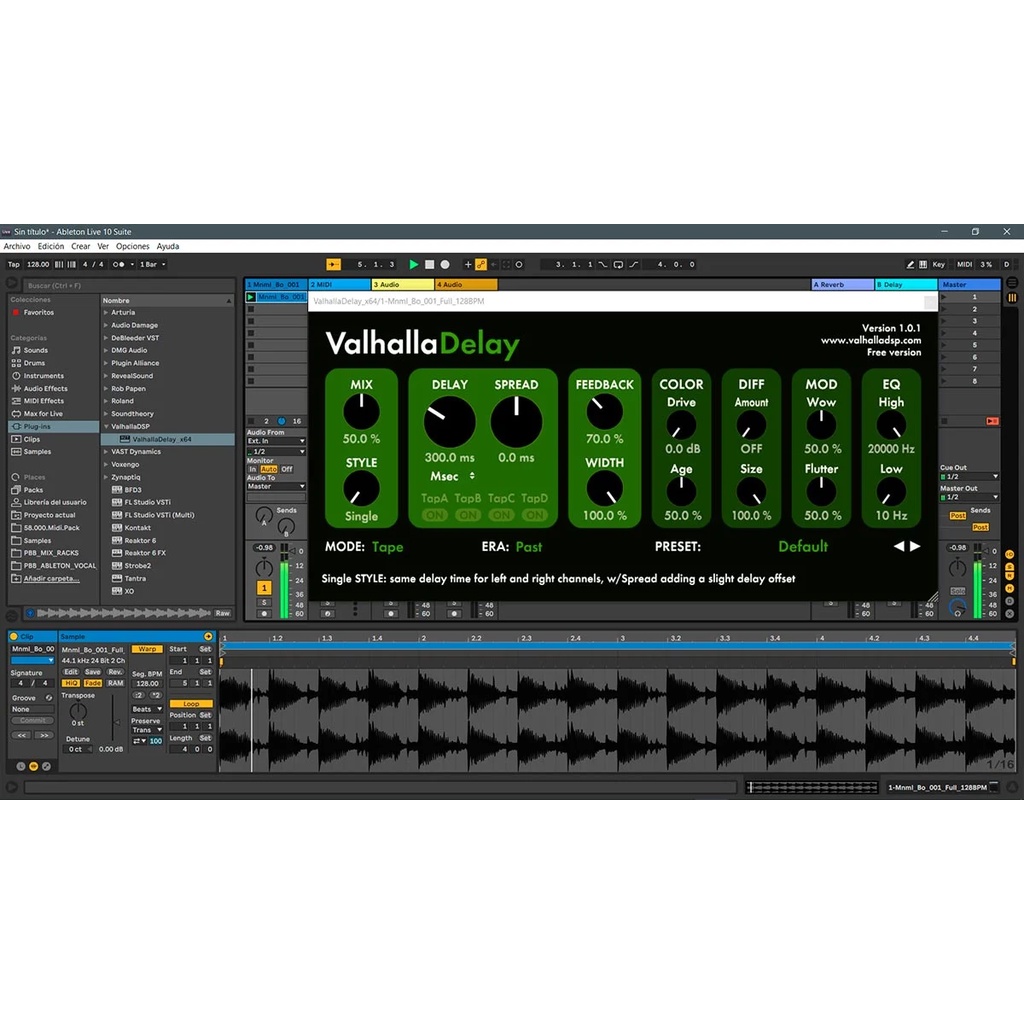
Task: Toggle track 1 activator button
Action: (x=264, y=588)
